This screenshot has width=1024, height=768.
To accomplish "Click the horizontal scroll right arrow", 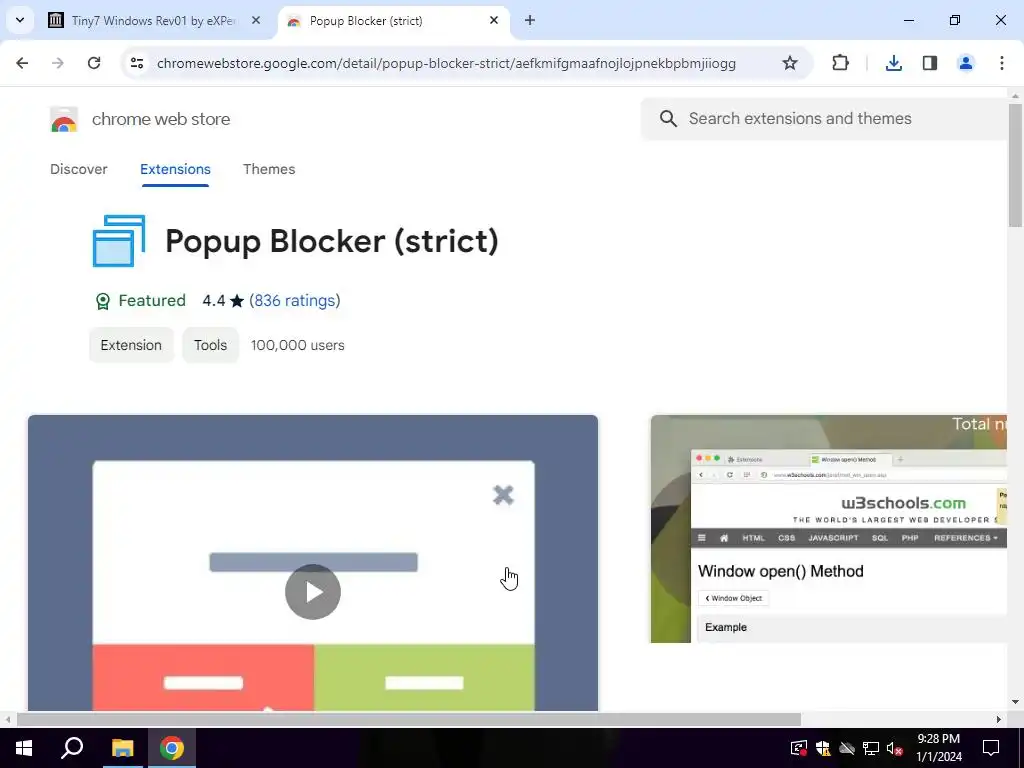I will point(999,720).
